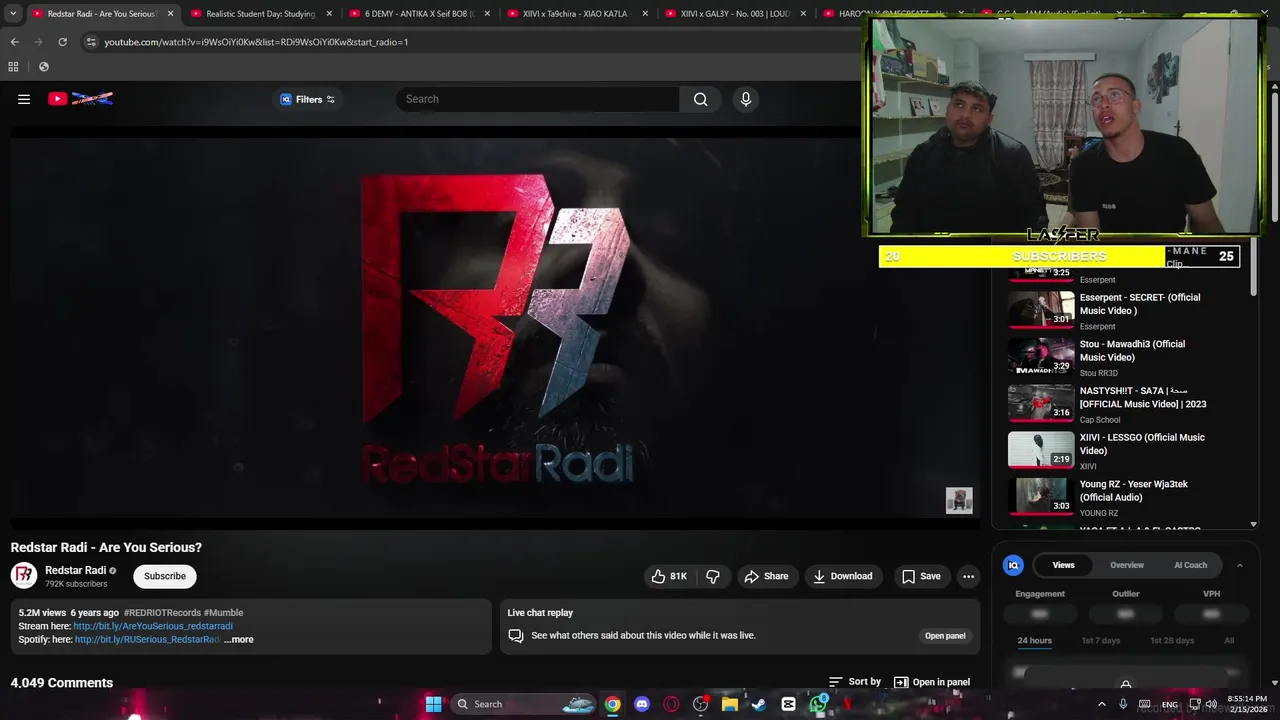1280x720 pixels.
Task: Switch to XIIVI x Ta9chira tab
Action: pos(576,14)
